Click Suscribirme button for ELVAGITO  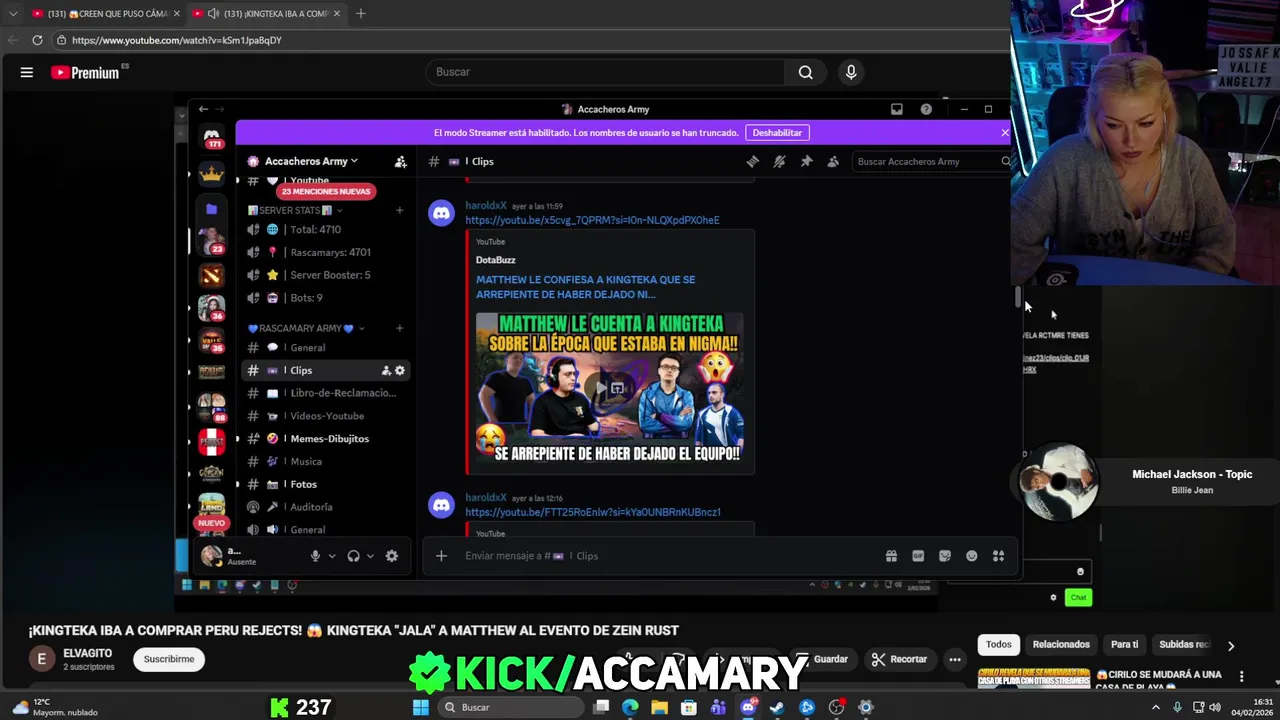pyautogui.click(x=169, y=659)
